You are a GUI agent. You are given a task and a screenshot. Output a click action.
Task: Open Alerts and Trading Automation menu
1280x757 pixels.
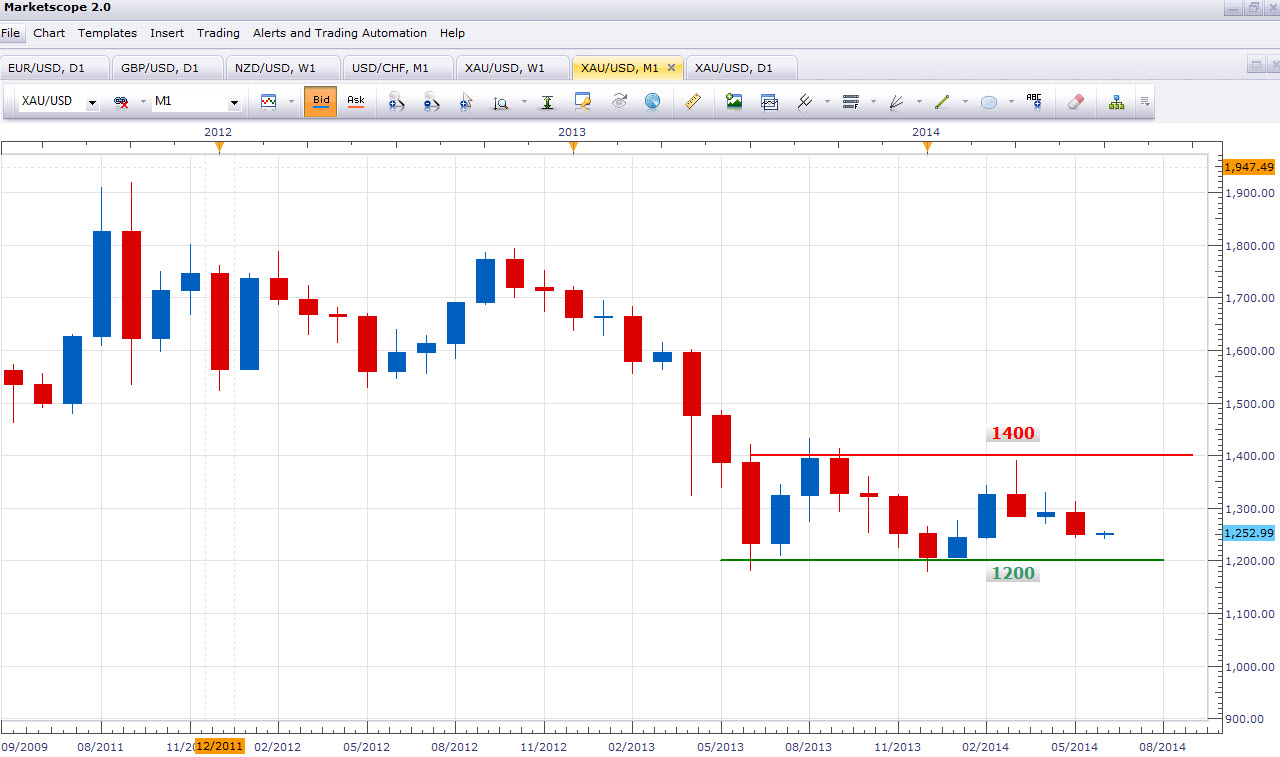340,33
